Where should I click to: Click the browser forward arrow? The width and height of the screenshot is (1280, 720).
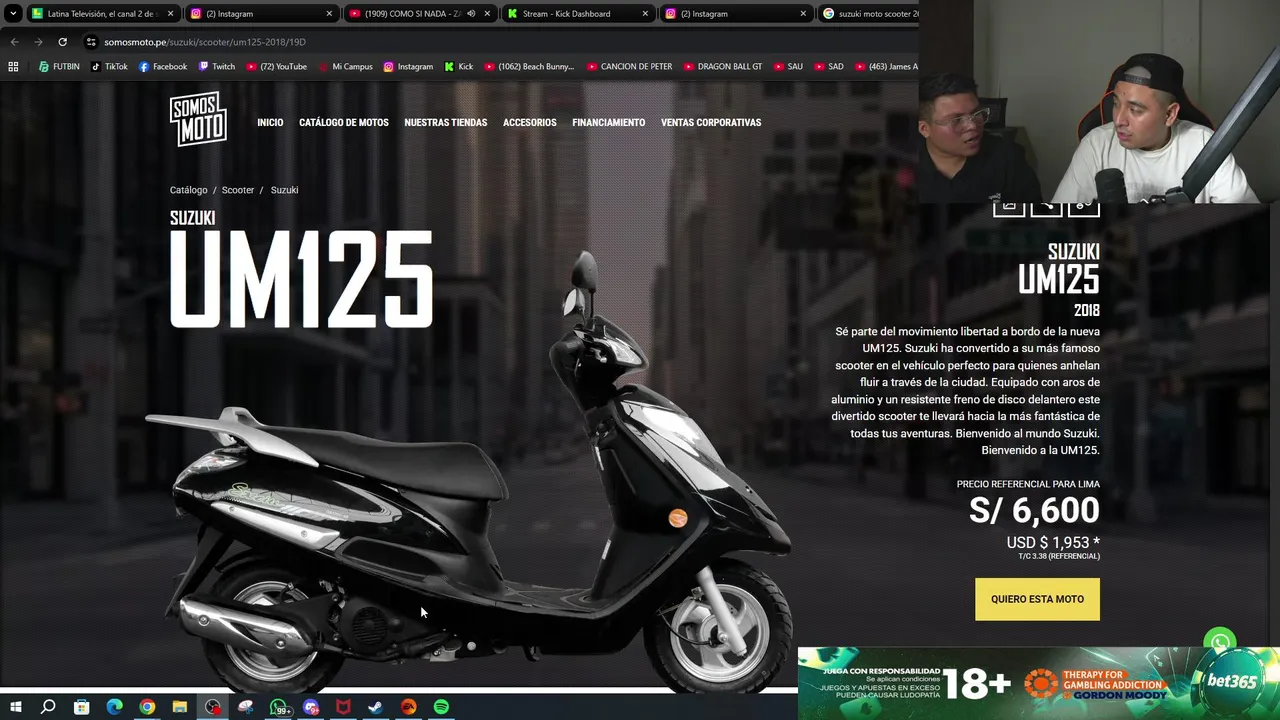38,42
